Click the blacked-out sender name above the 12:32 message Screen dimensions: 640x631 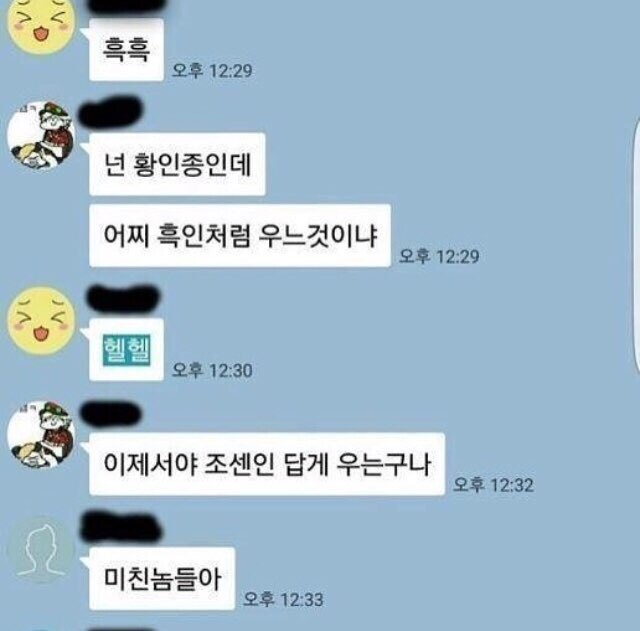click(x=109, y=414)
